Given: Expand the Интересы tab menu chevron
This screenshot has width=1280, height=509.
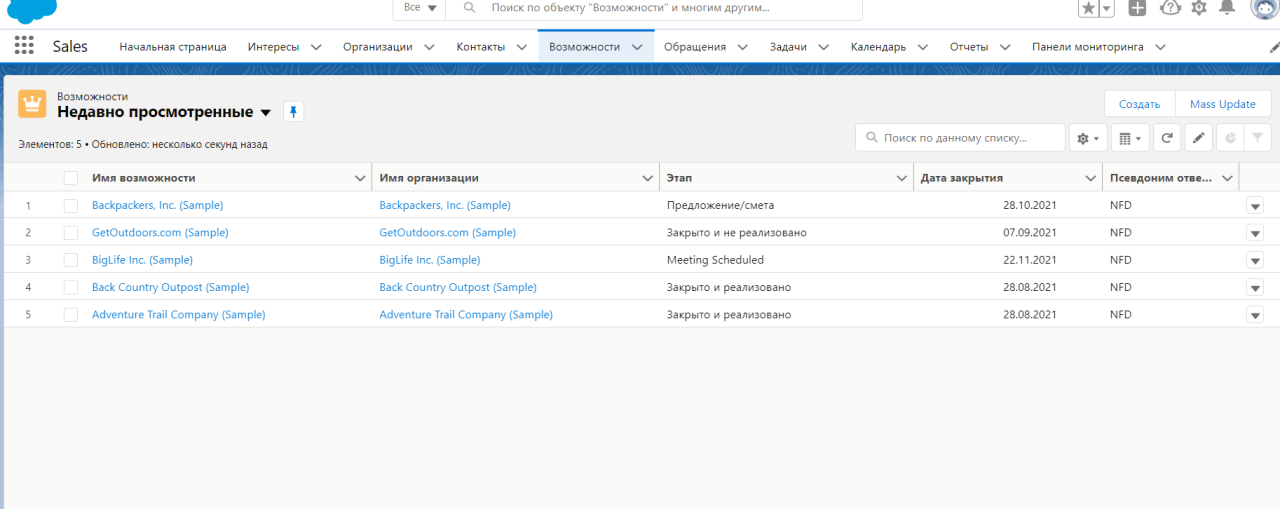Looking at the screenshot, I should click(x=316, y=47).
